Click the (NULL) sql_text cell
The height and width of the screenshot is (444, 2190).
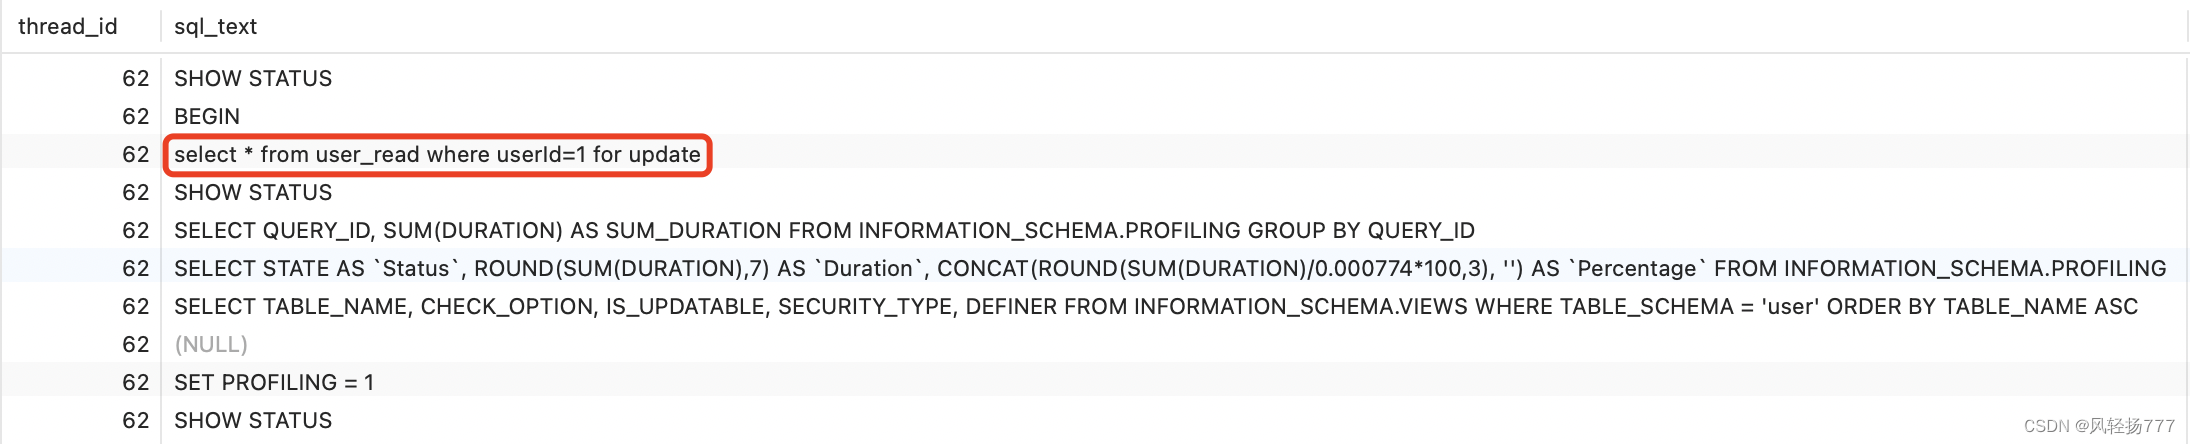(x=211, y=345)
